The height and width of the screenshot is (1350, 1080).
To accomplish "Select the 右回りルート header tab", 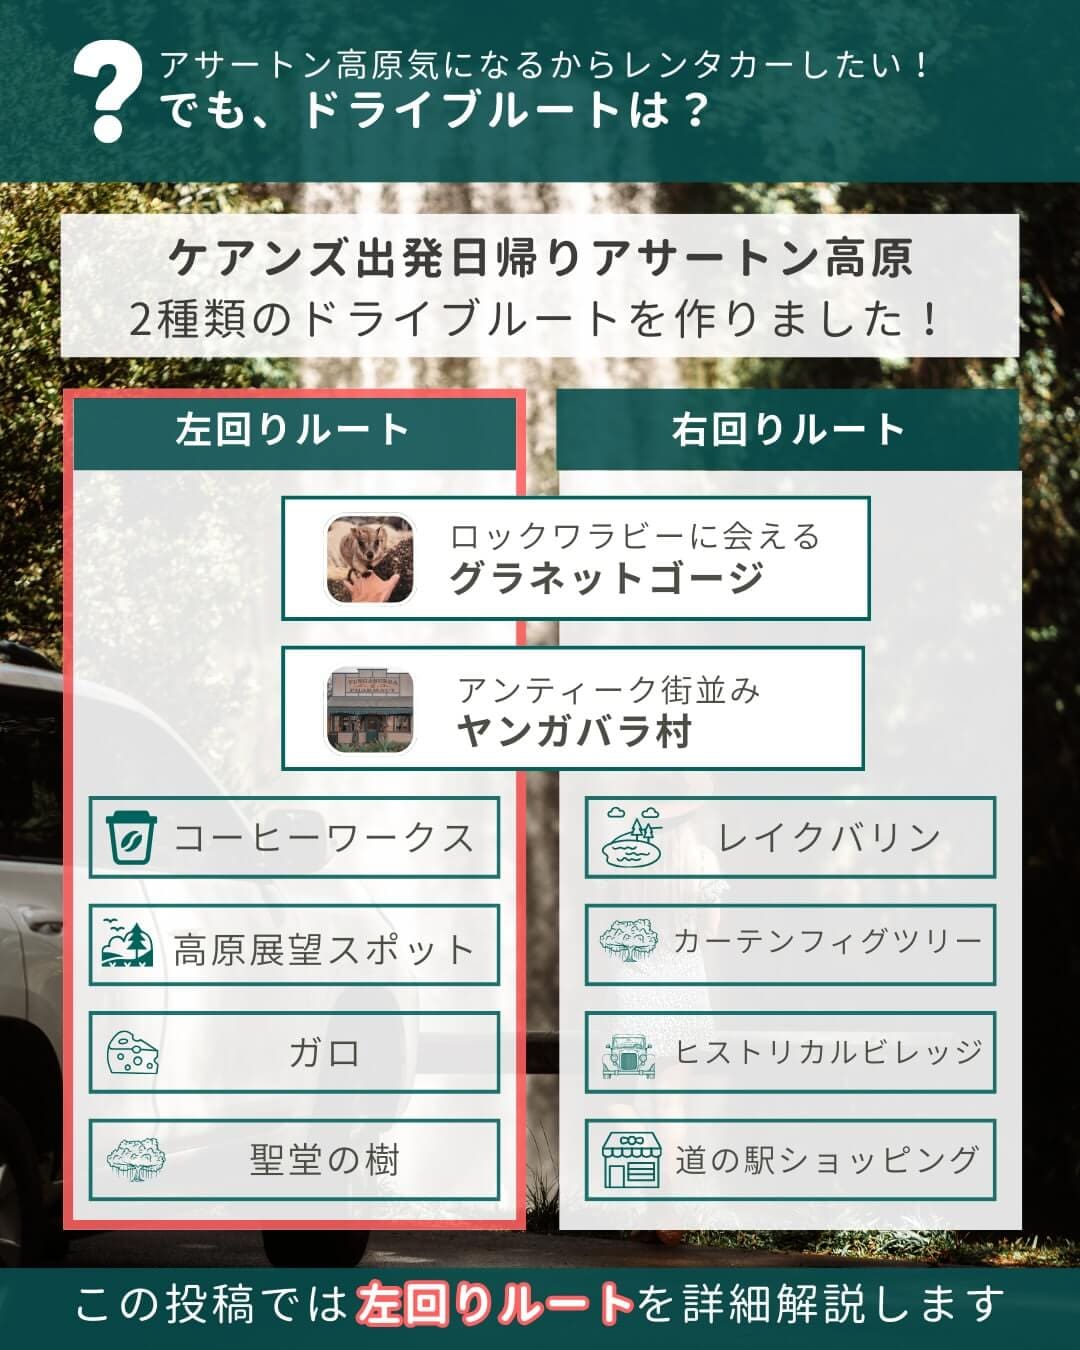I will (x=788, y=430).
